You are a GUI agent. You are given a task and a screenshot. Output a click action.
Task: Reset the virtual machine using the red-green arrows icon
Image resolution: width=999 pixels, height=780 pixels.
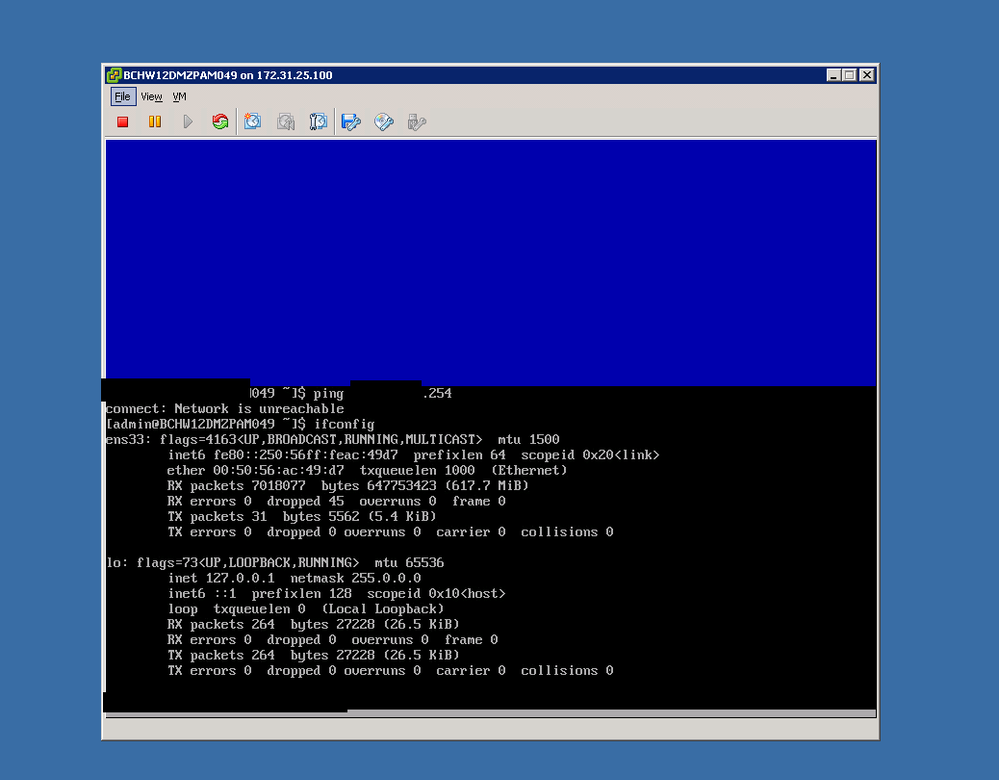coord(220,122)
